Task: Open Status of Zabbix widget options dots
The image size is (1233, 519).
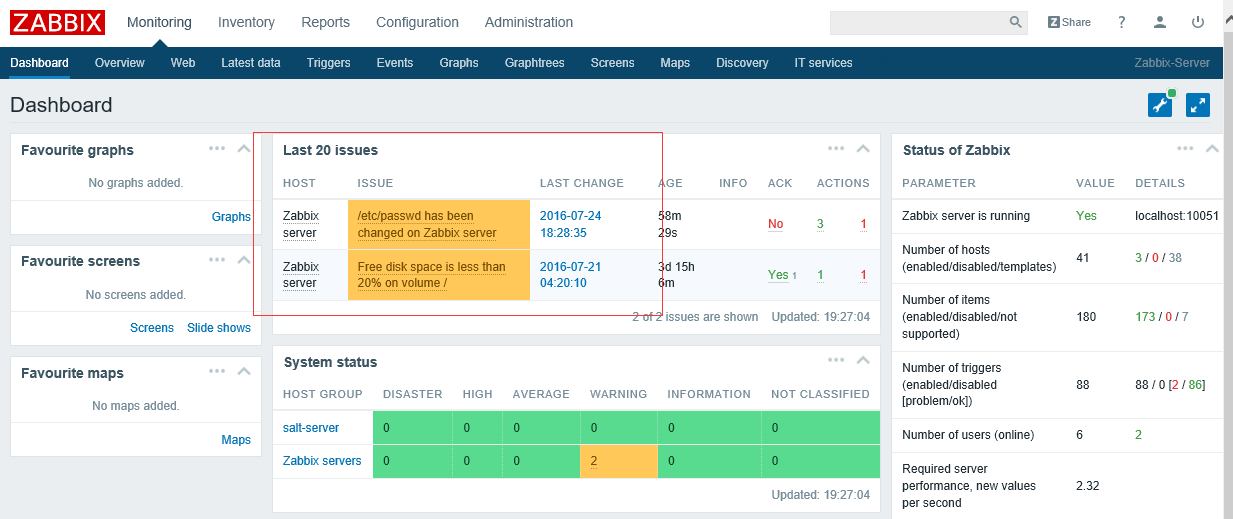Action: pyautogui.click(x=1185, y=148)
